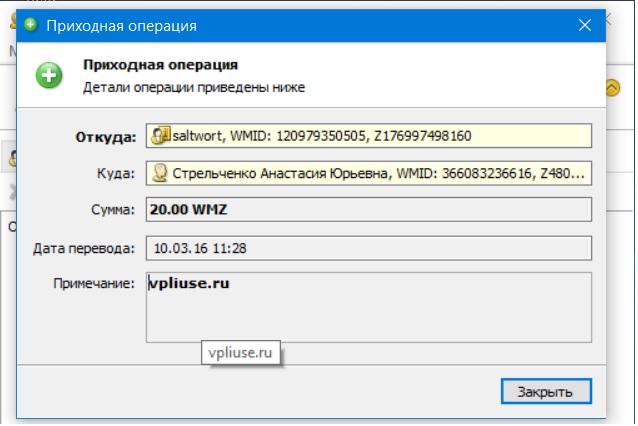Viewport: 638px width, 426px height.
Task: Select the Куда field Стрельченко Анастасия Юрьевна
Action: [x=369, y=173]
